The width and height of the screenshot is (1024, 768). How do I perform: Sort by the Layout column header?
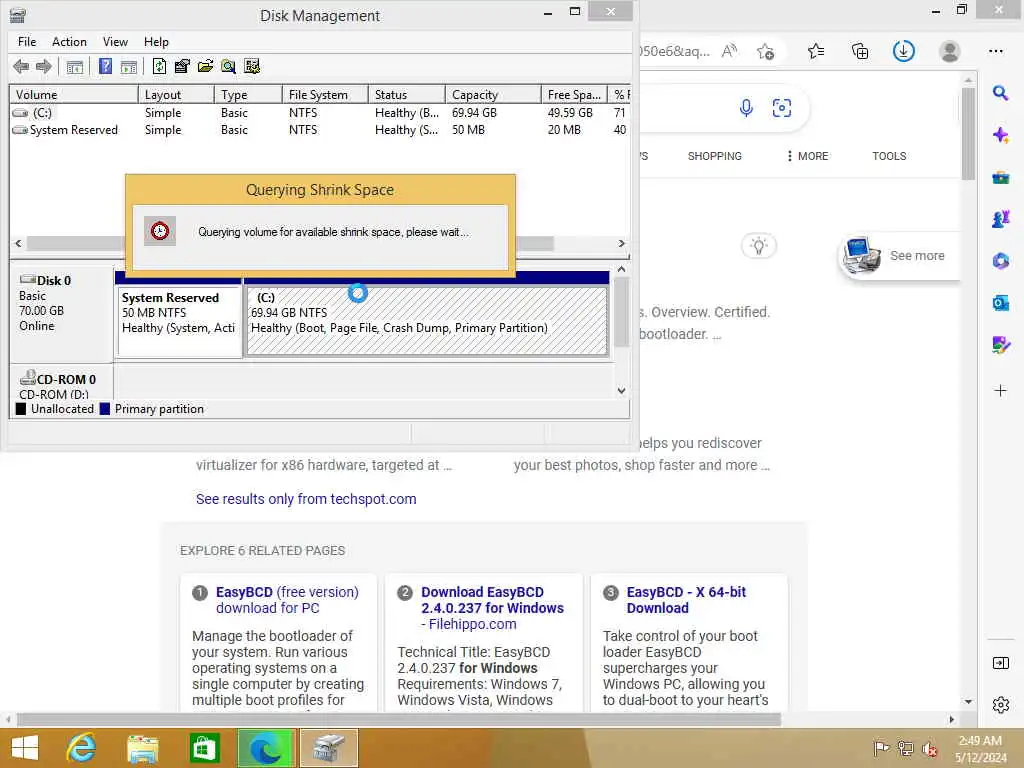click(176, 95)
